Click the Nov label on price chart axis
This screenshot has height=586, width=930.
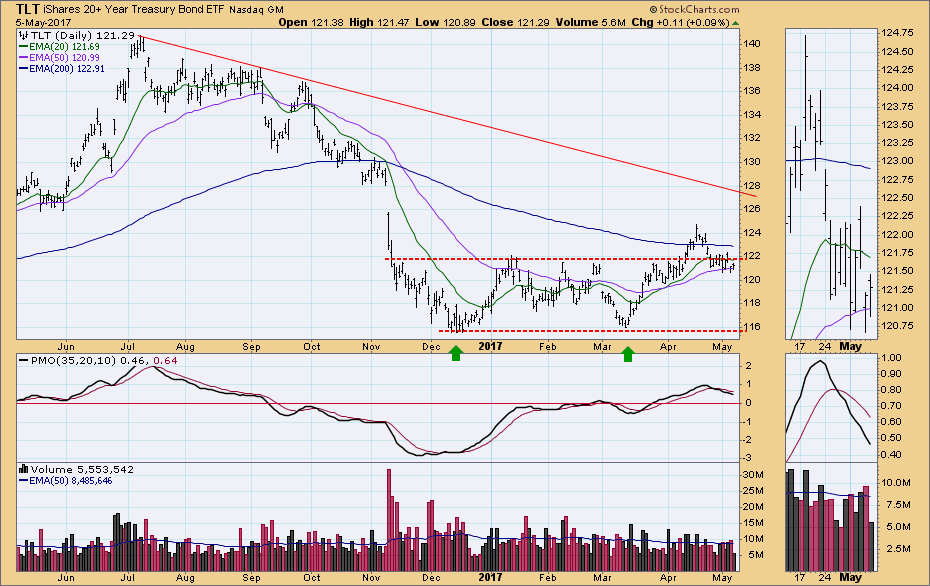[371, 346]
